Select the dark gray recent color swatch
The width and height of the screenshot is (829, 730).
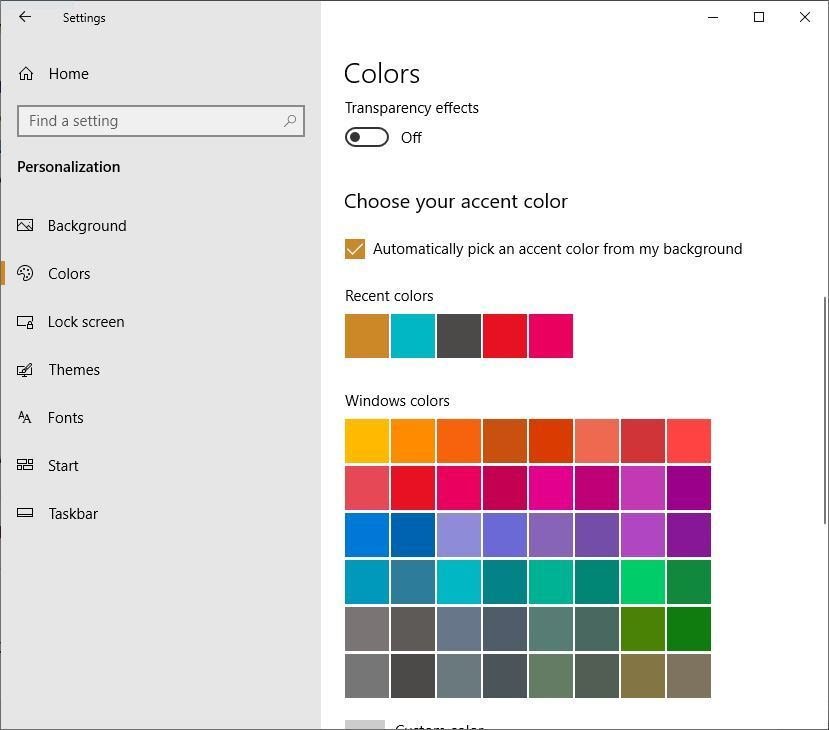[x=459, y=336]
